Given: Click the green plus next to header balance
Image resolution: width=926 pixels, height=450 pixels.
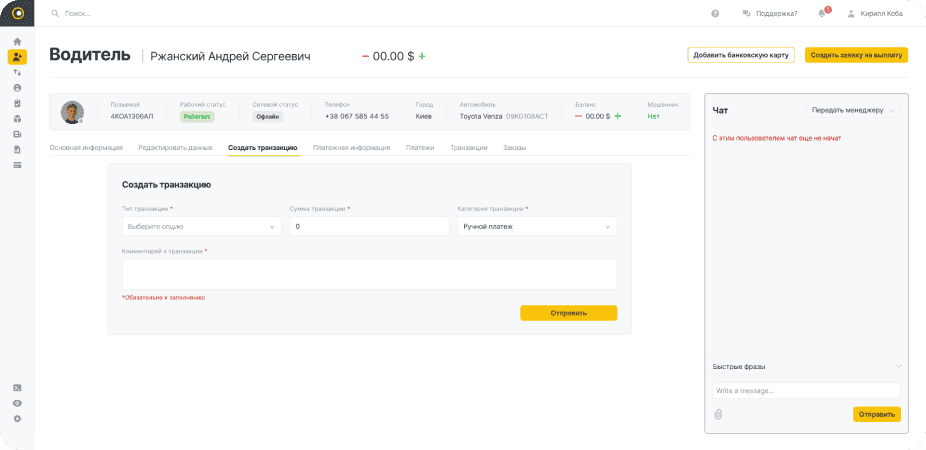Looking at the screenshot, I should tap(422, 56).
